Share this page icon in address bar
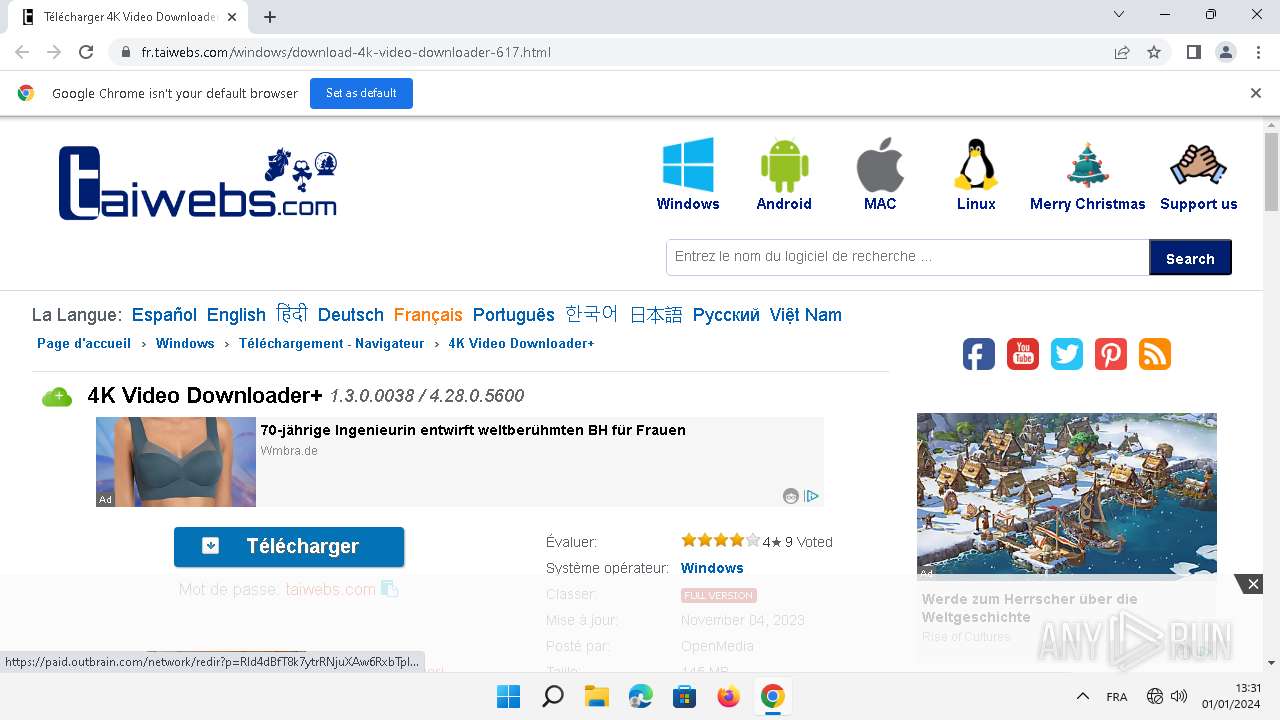Image resolution: width=1280 pixels, height=720 pixels. (x=1122, y=52)
